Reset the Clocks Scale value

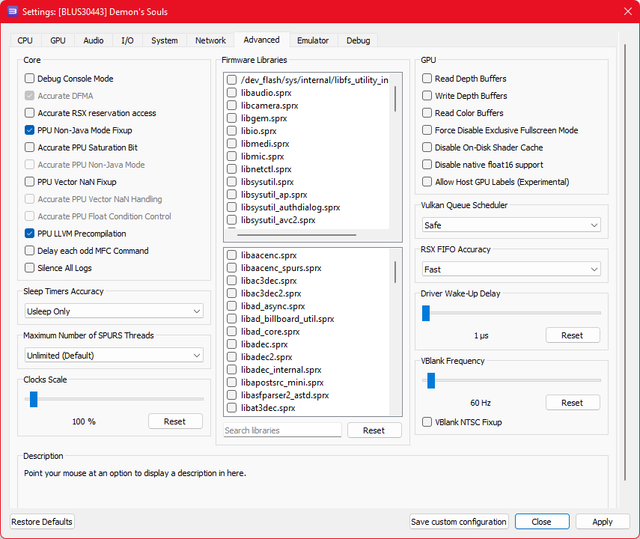pos(175,421)
